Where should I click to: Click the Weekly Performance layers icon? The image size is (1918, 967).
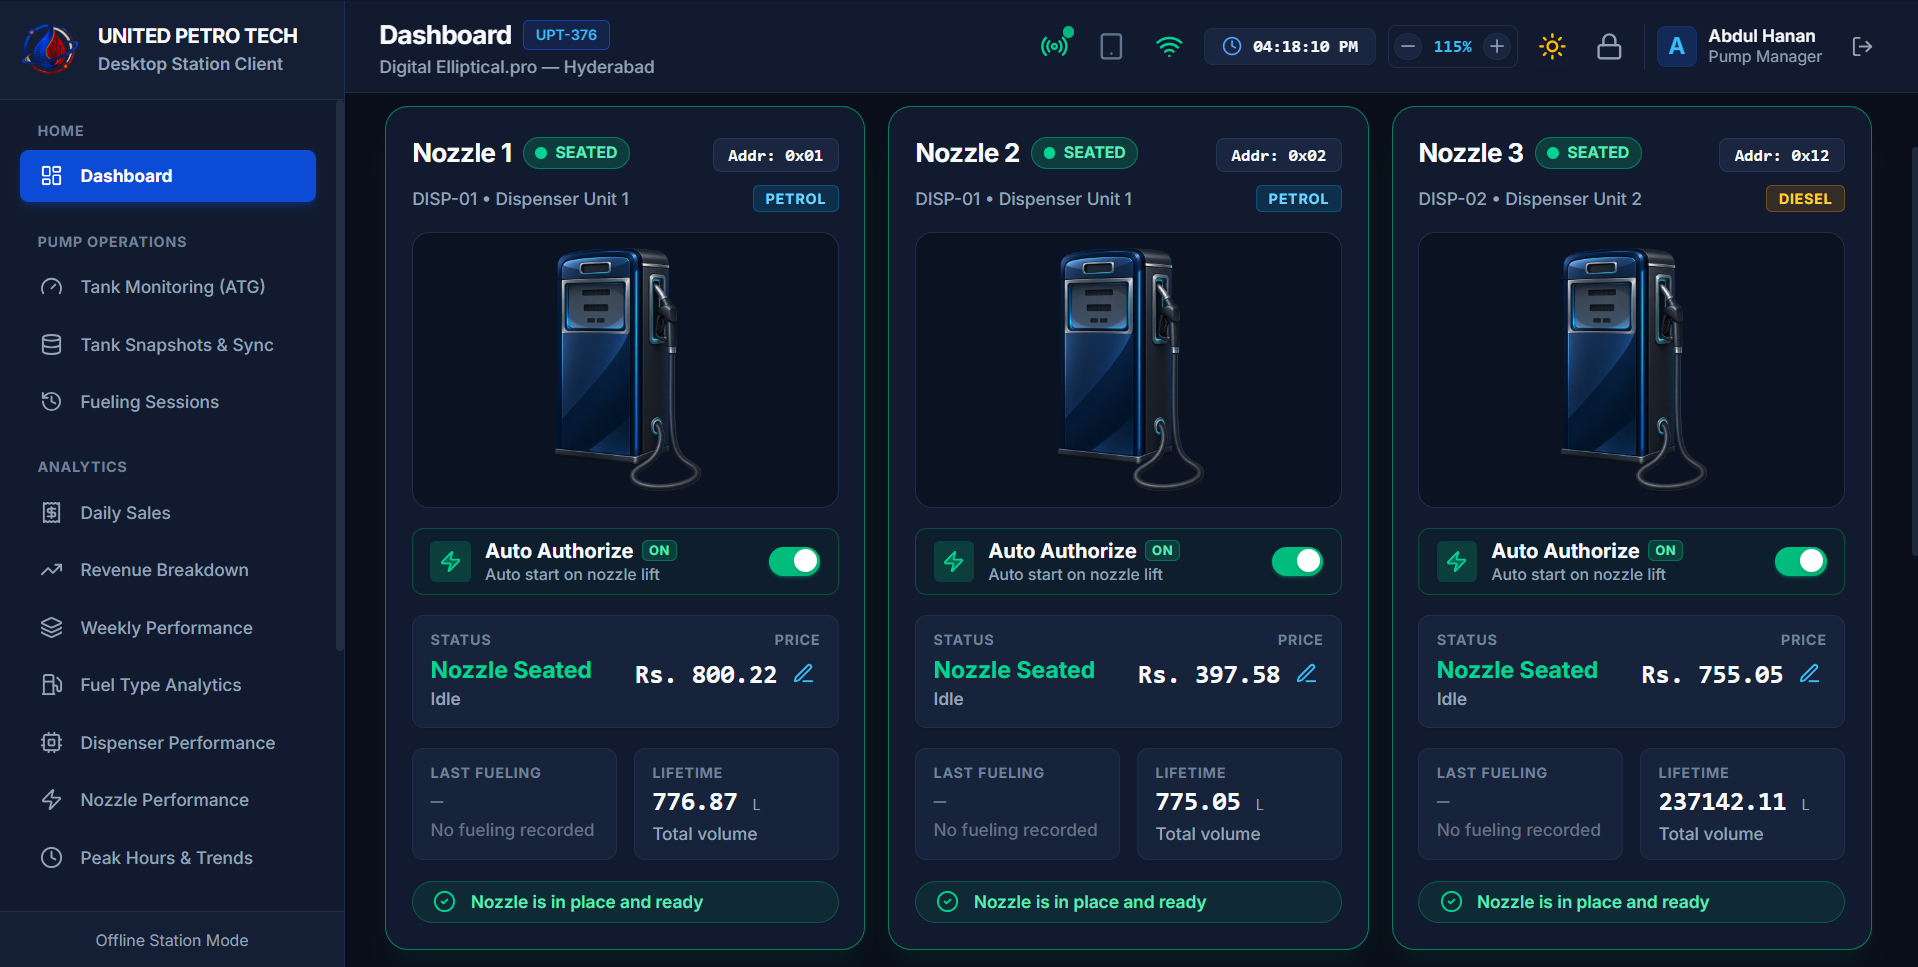pyautogui.click(x=51, y=628)
